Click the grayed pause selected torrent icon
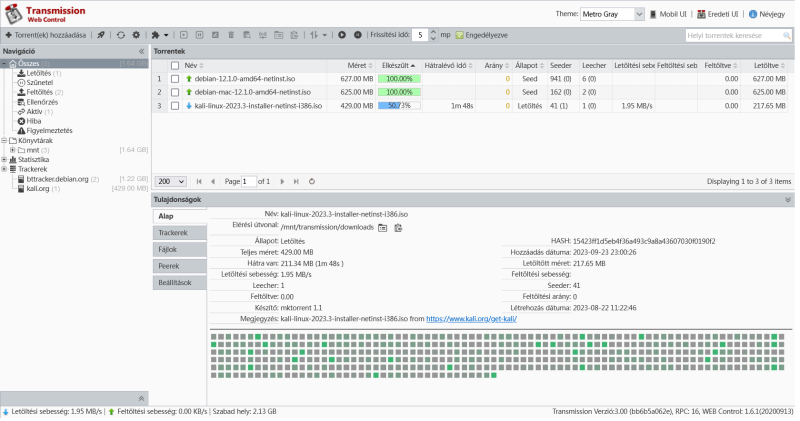This screenshot has height=421, width=800. [x=199, y=35]
